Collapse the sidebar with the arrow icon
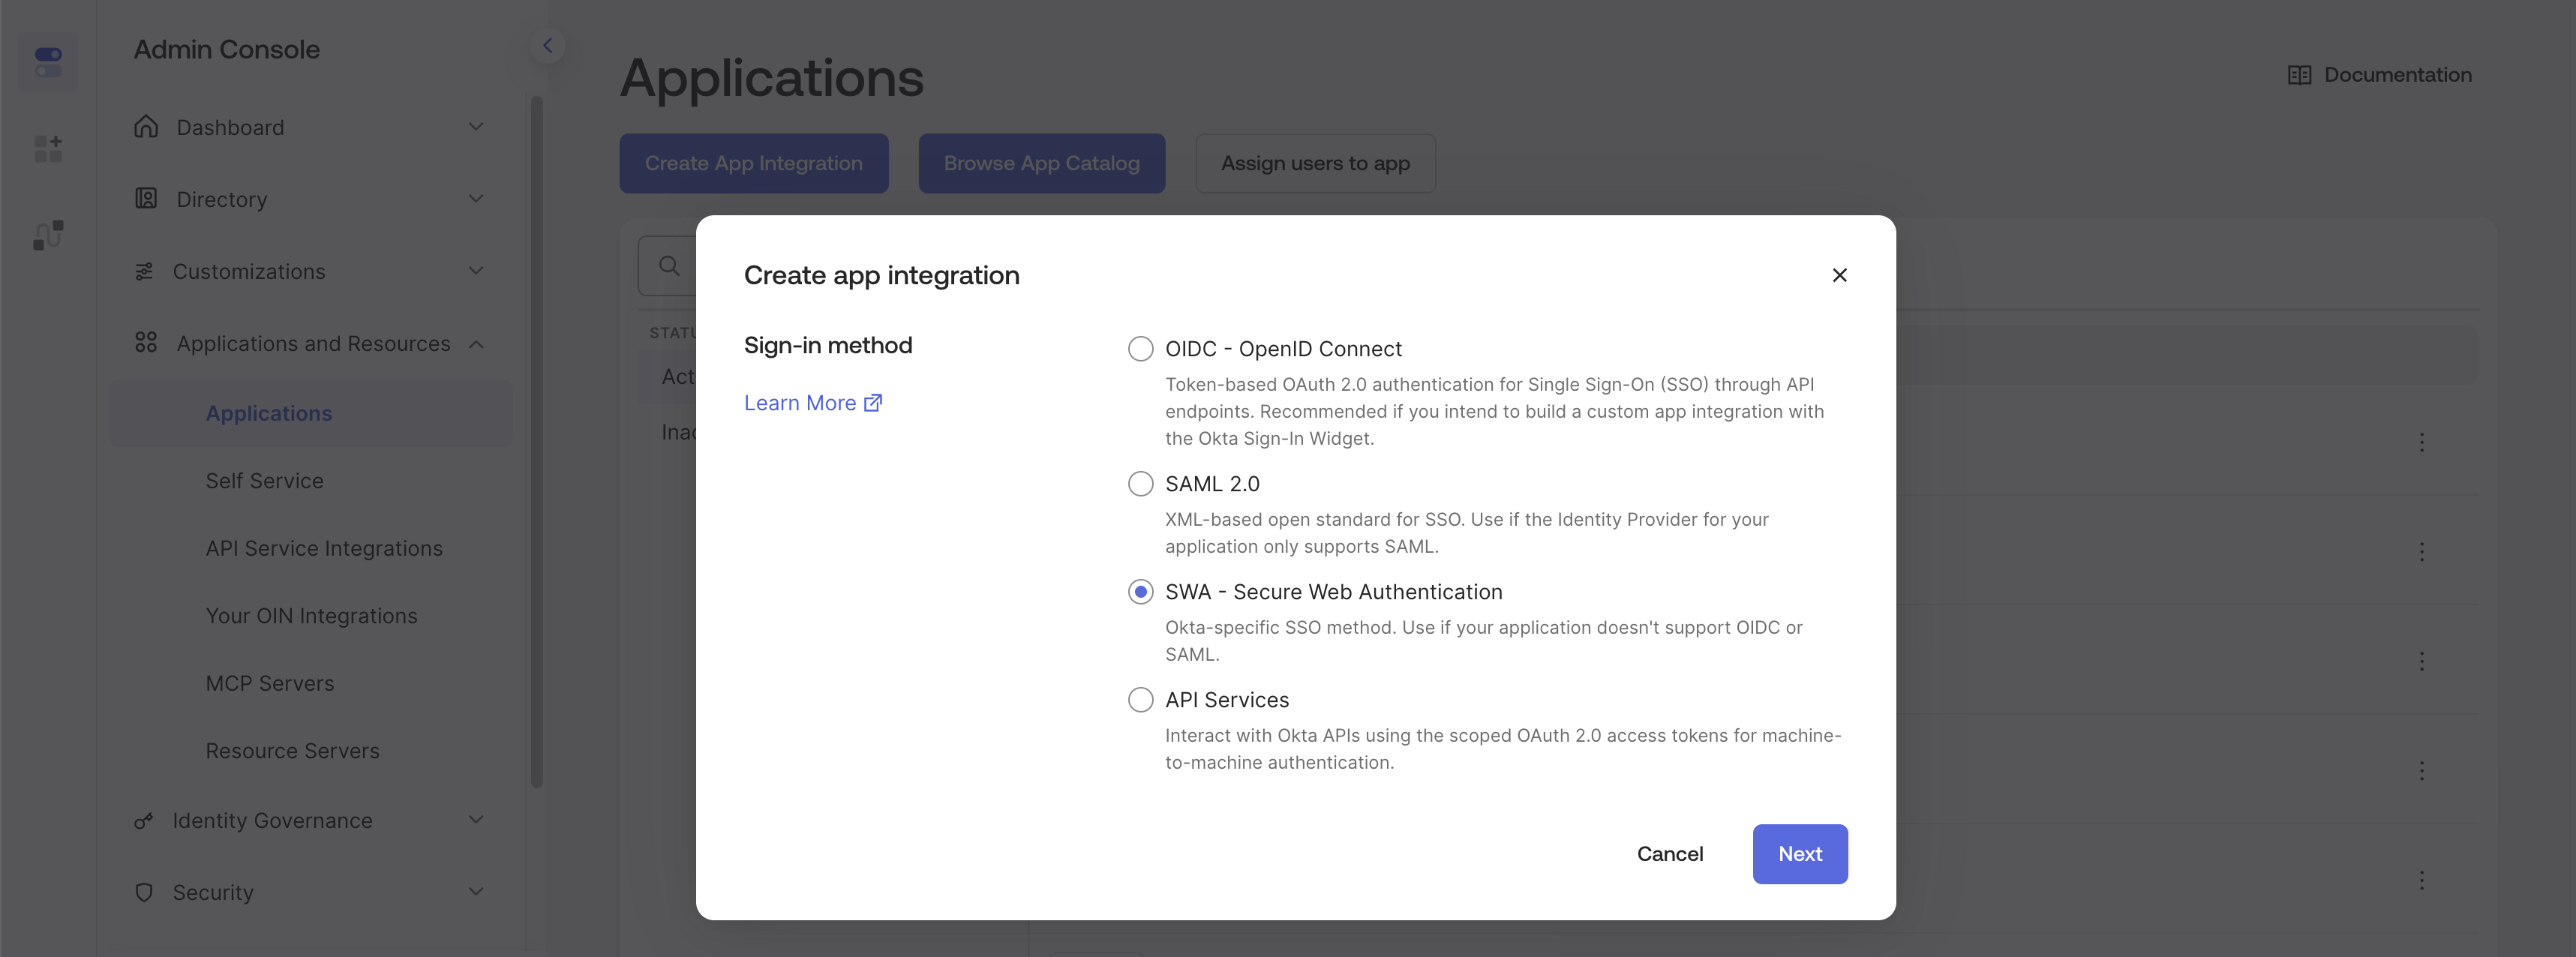The width and height of the screenshot is (2576, 957). coord(547,46)
